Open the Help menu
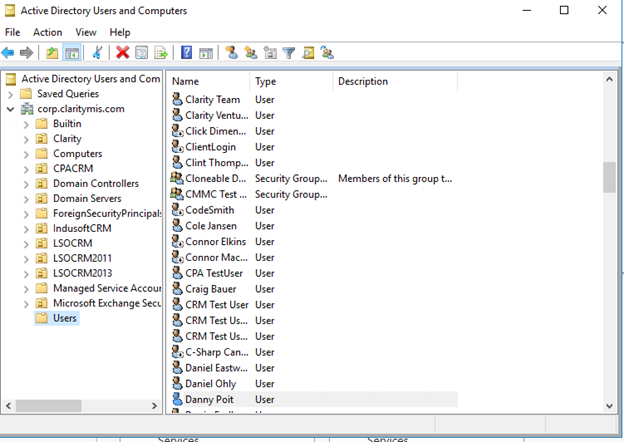 point(120,32)
